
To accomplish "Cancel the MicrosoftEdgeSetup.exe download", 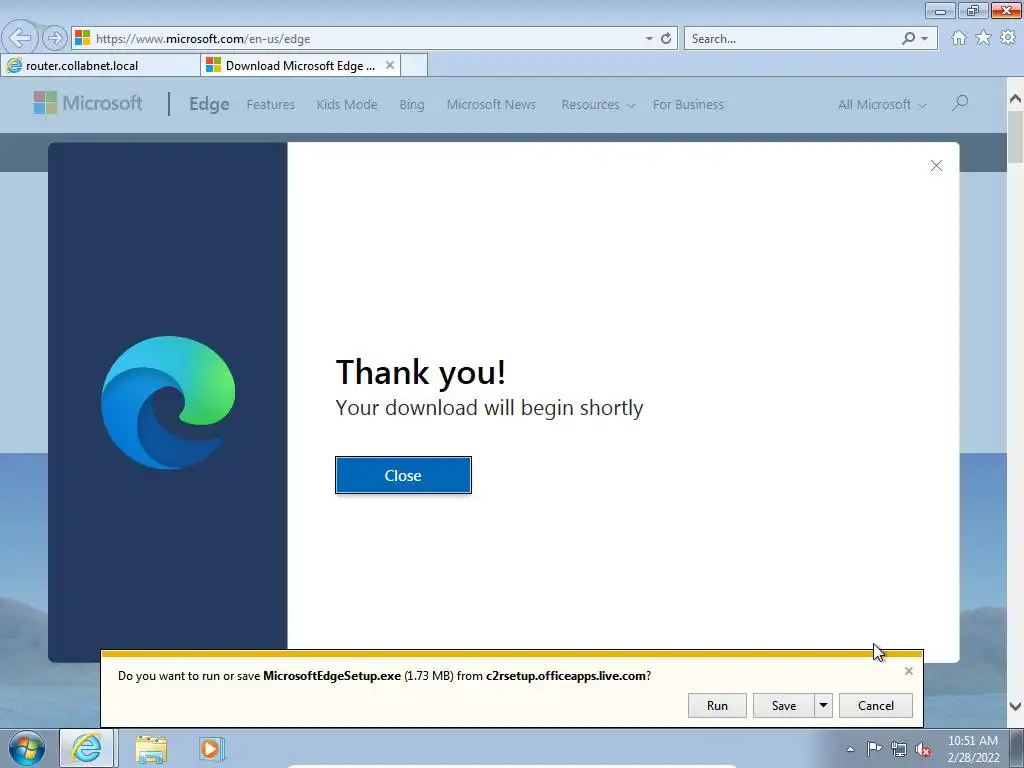I will (x=876, y=705).
